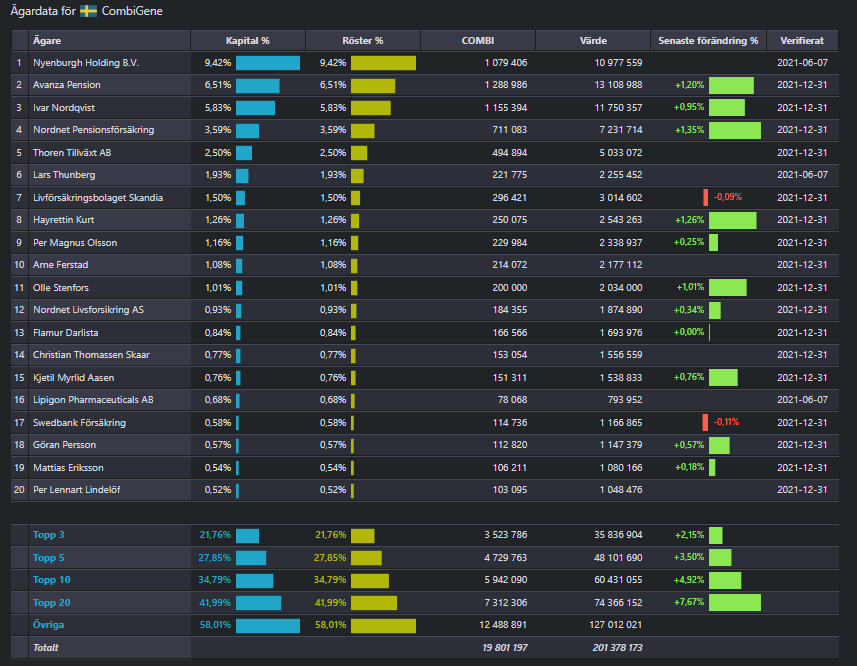Click on Thoren Tillväxt AB
857x666 pixels.
[72, 152]
